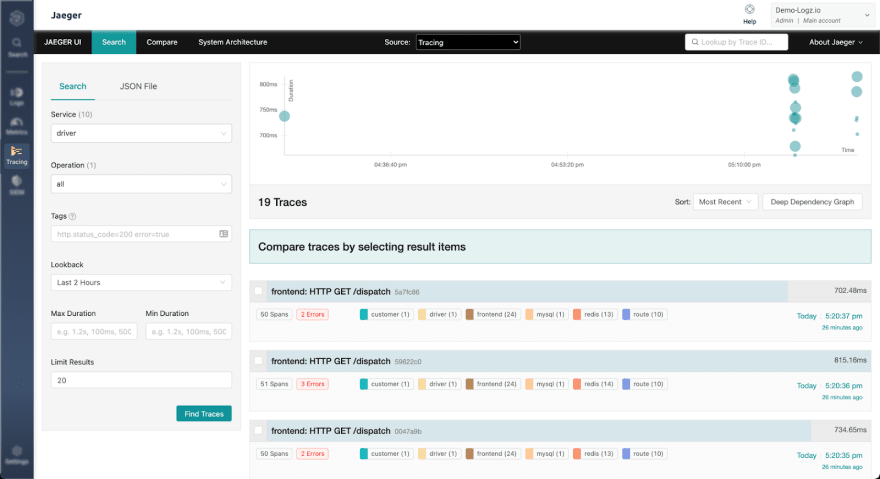Open the Sort Most Recent dropdown
880x479 pixels.
tap(725, 202)
